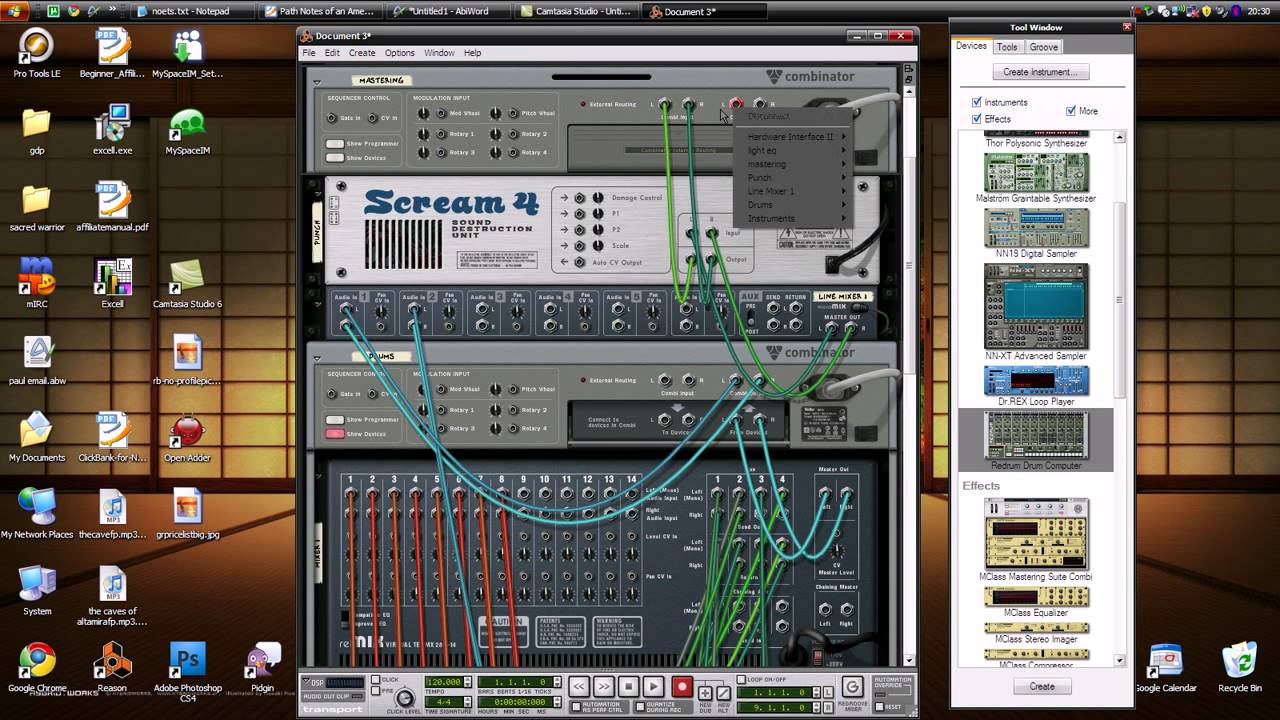Click the Create Instrument button
Screen dimensions: 1280x720
1041,72
